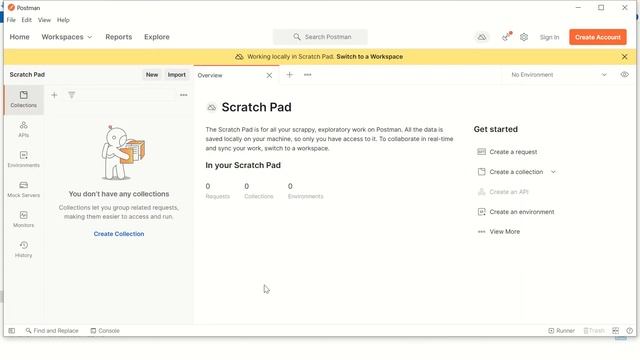Click the satellite capture requests icon
640x360 pixels.
click(506, 37)
